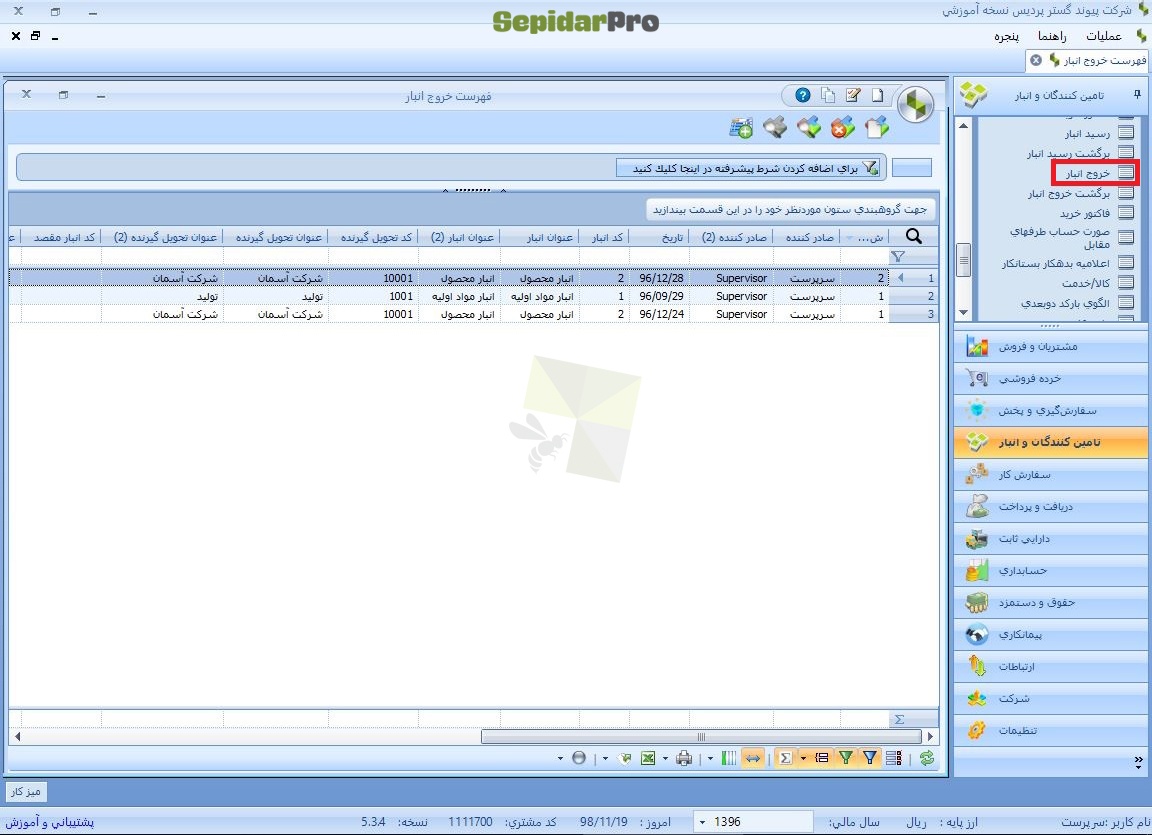Screen dimensions: 1152x835
Task: Open the round Sepidar logo application button
Action: click(915, 104)
